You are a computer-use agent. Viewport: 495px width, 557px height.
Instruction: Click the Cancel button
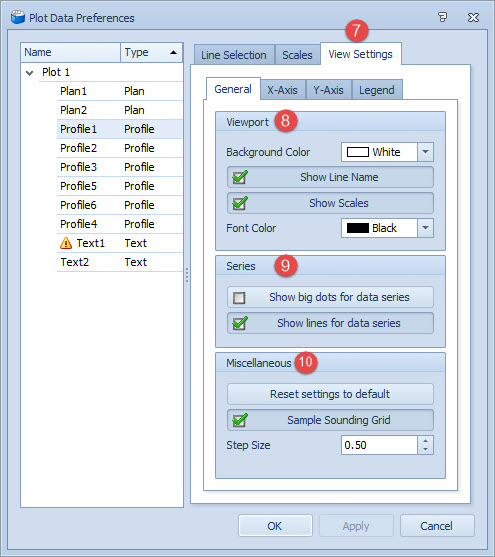(437, 525)
